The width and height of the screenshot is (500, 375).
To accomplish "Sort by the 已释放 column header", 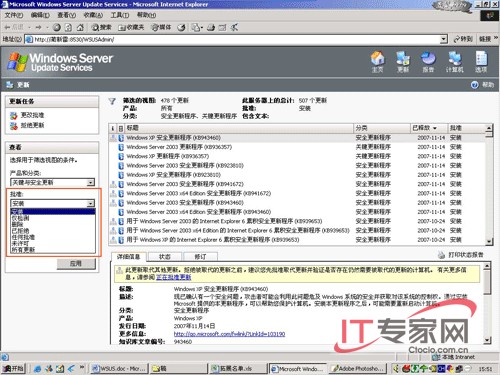I will (428, 128).
